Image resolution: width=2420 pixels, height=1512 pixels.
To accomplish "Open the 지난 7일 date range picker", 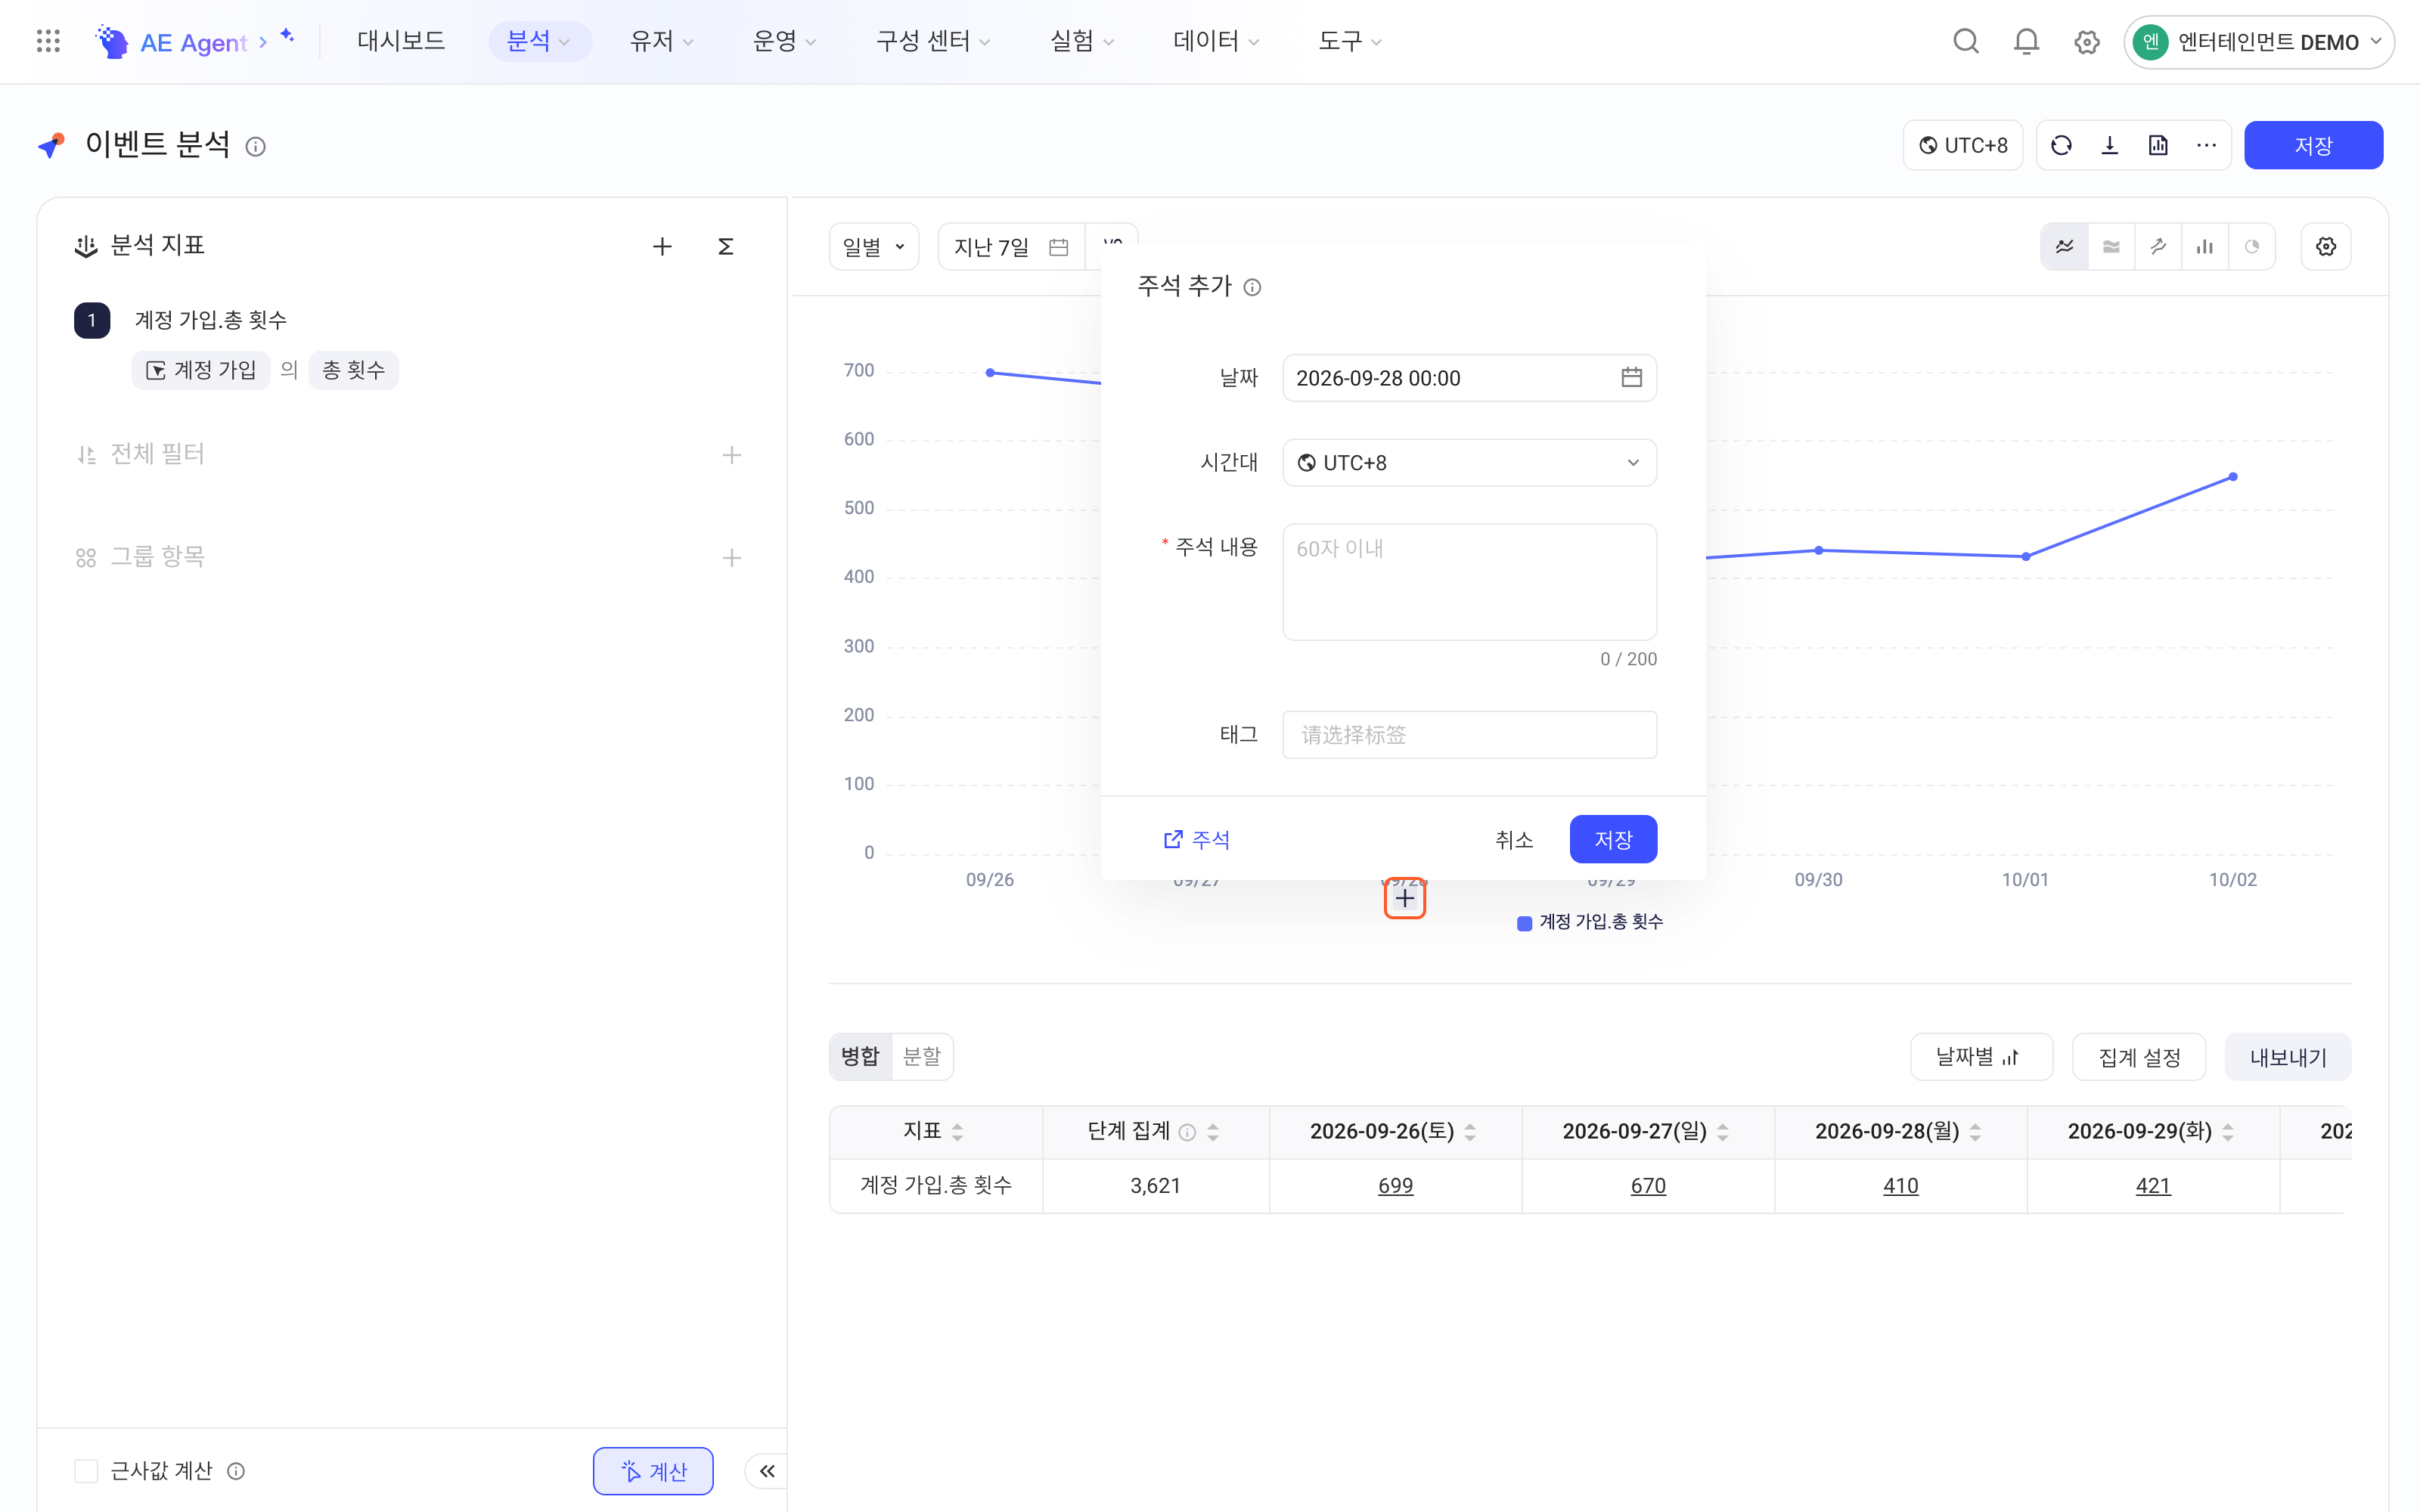I will pyautogui.click(x=1011, y=246).
